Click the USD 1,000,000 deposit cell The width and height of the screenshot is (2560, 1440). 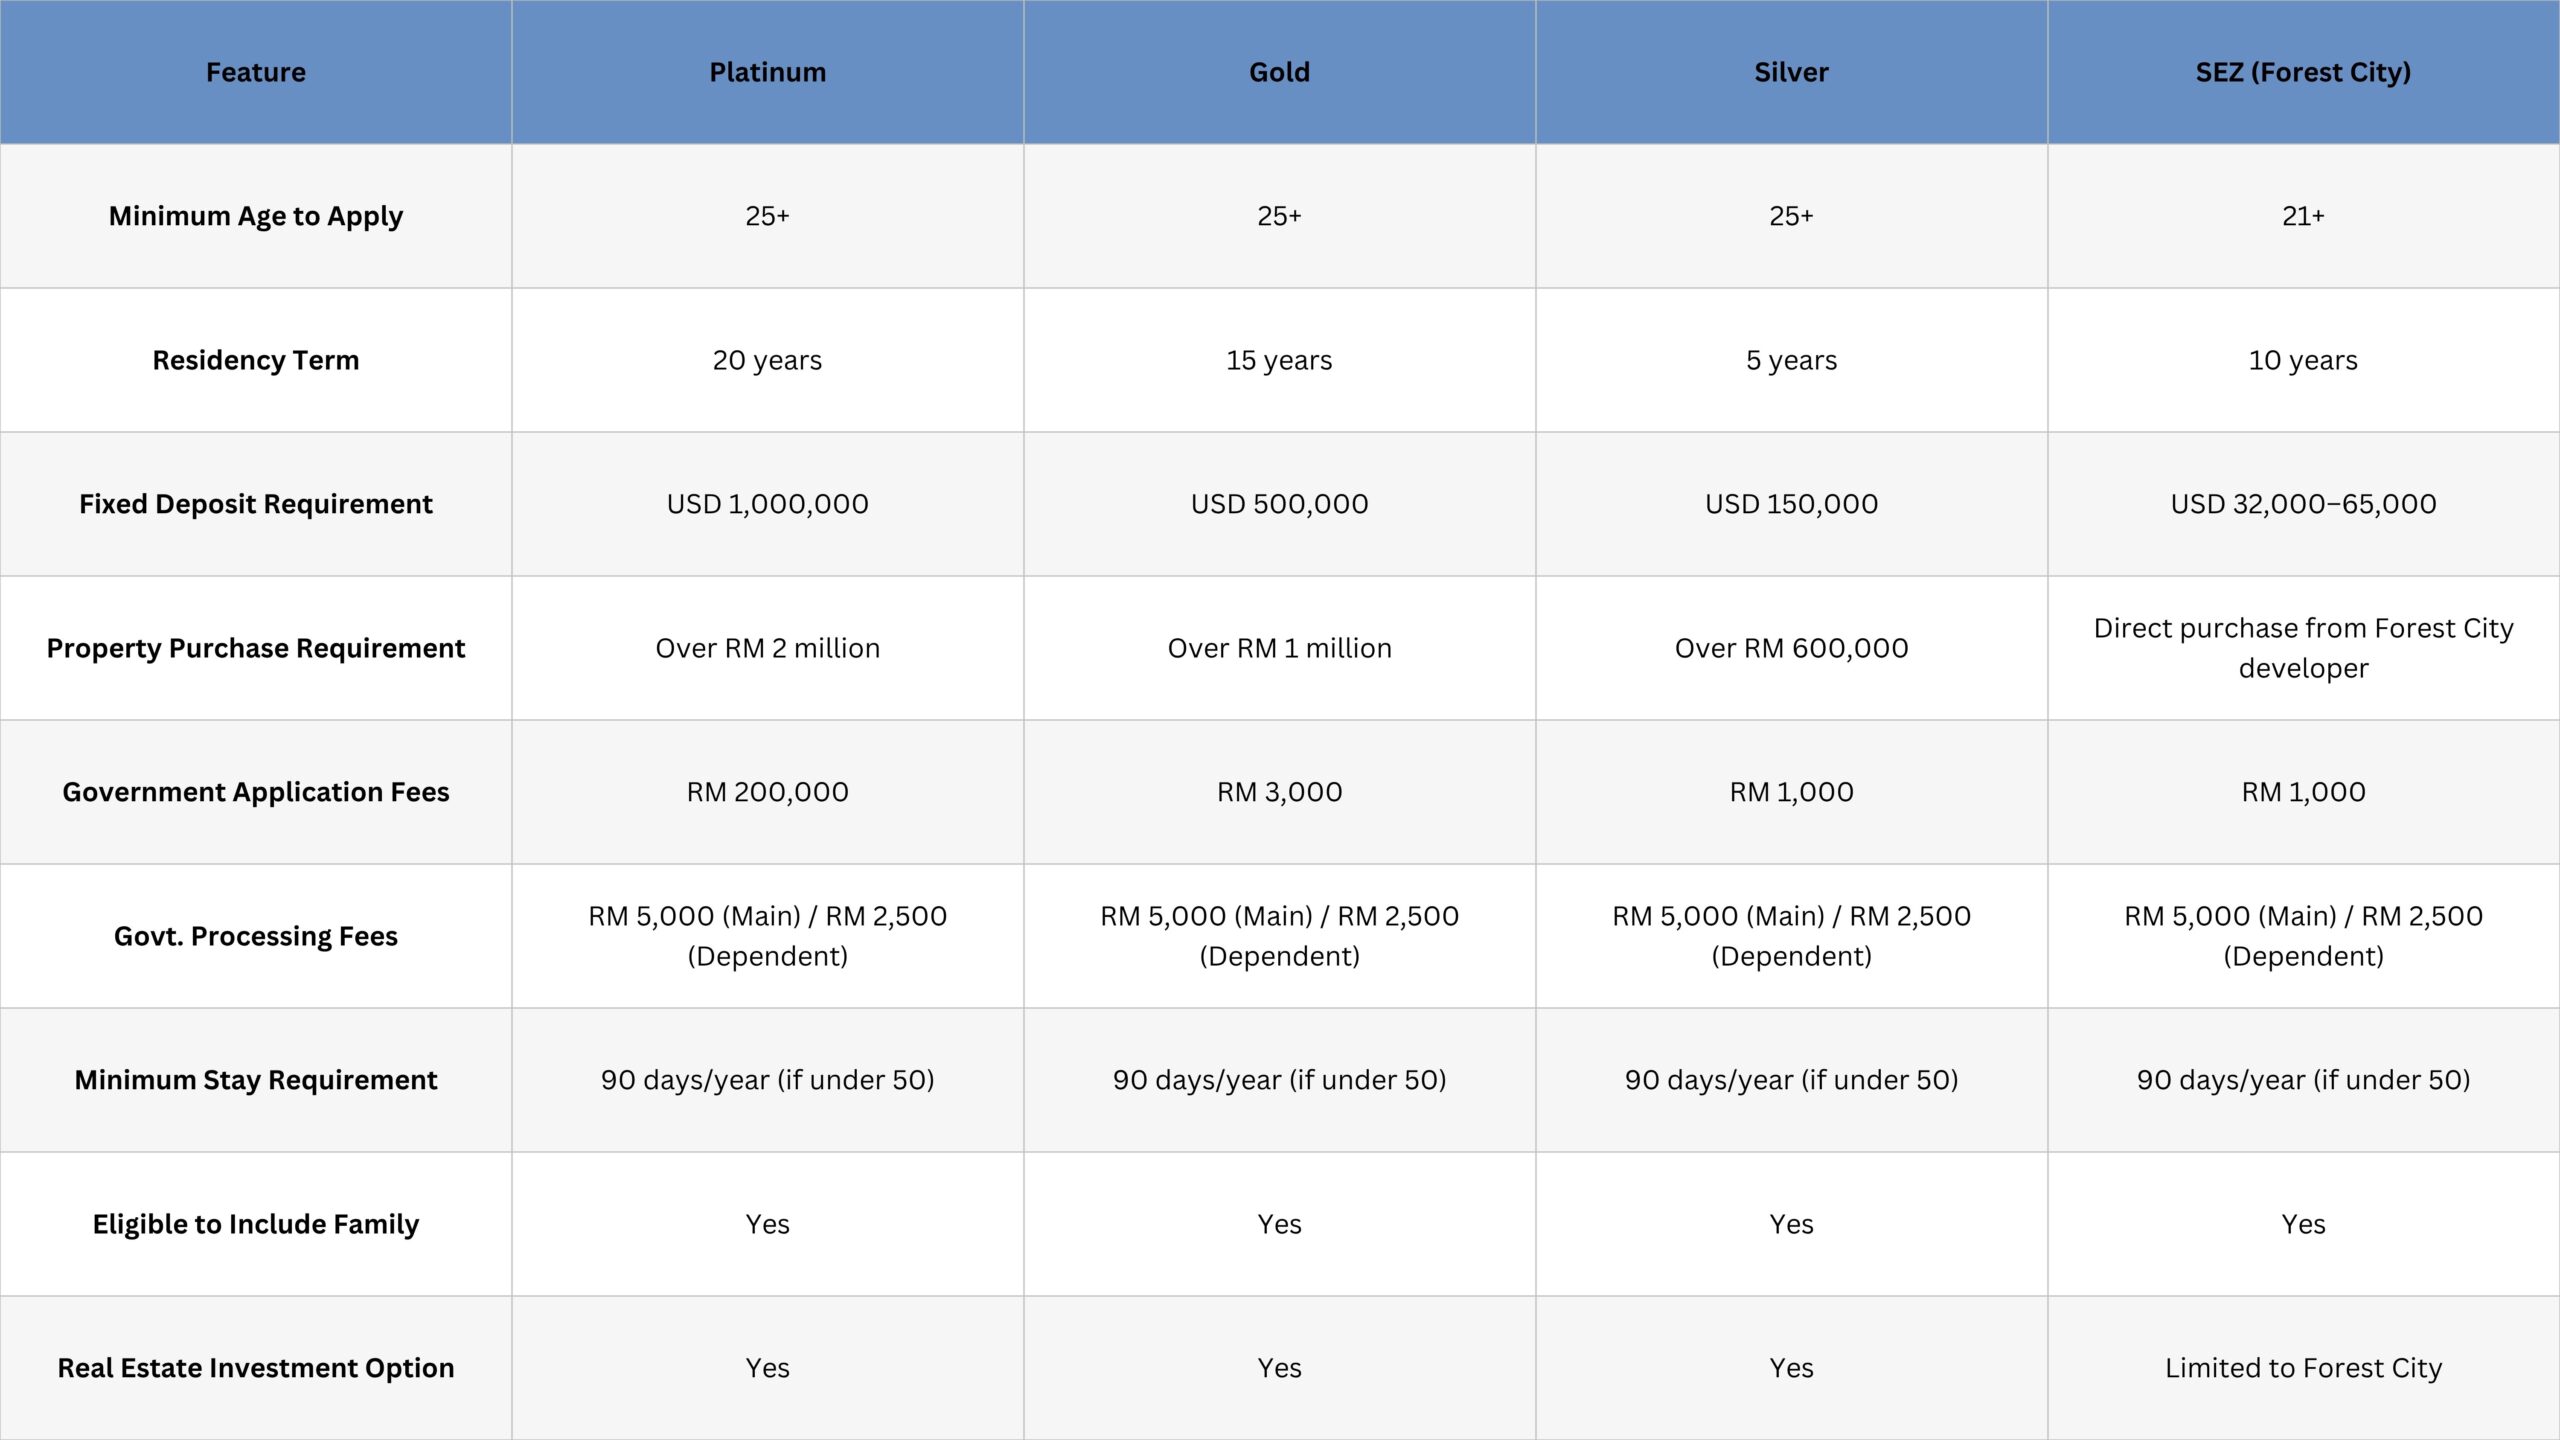[x=767, y=504]
